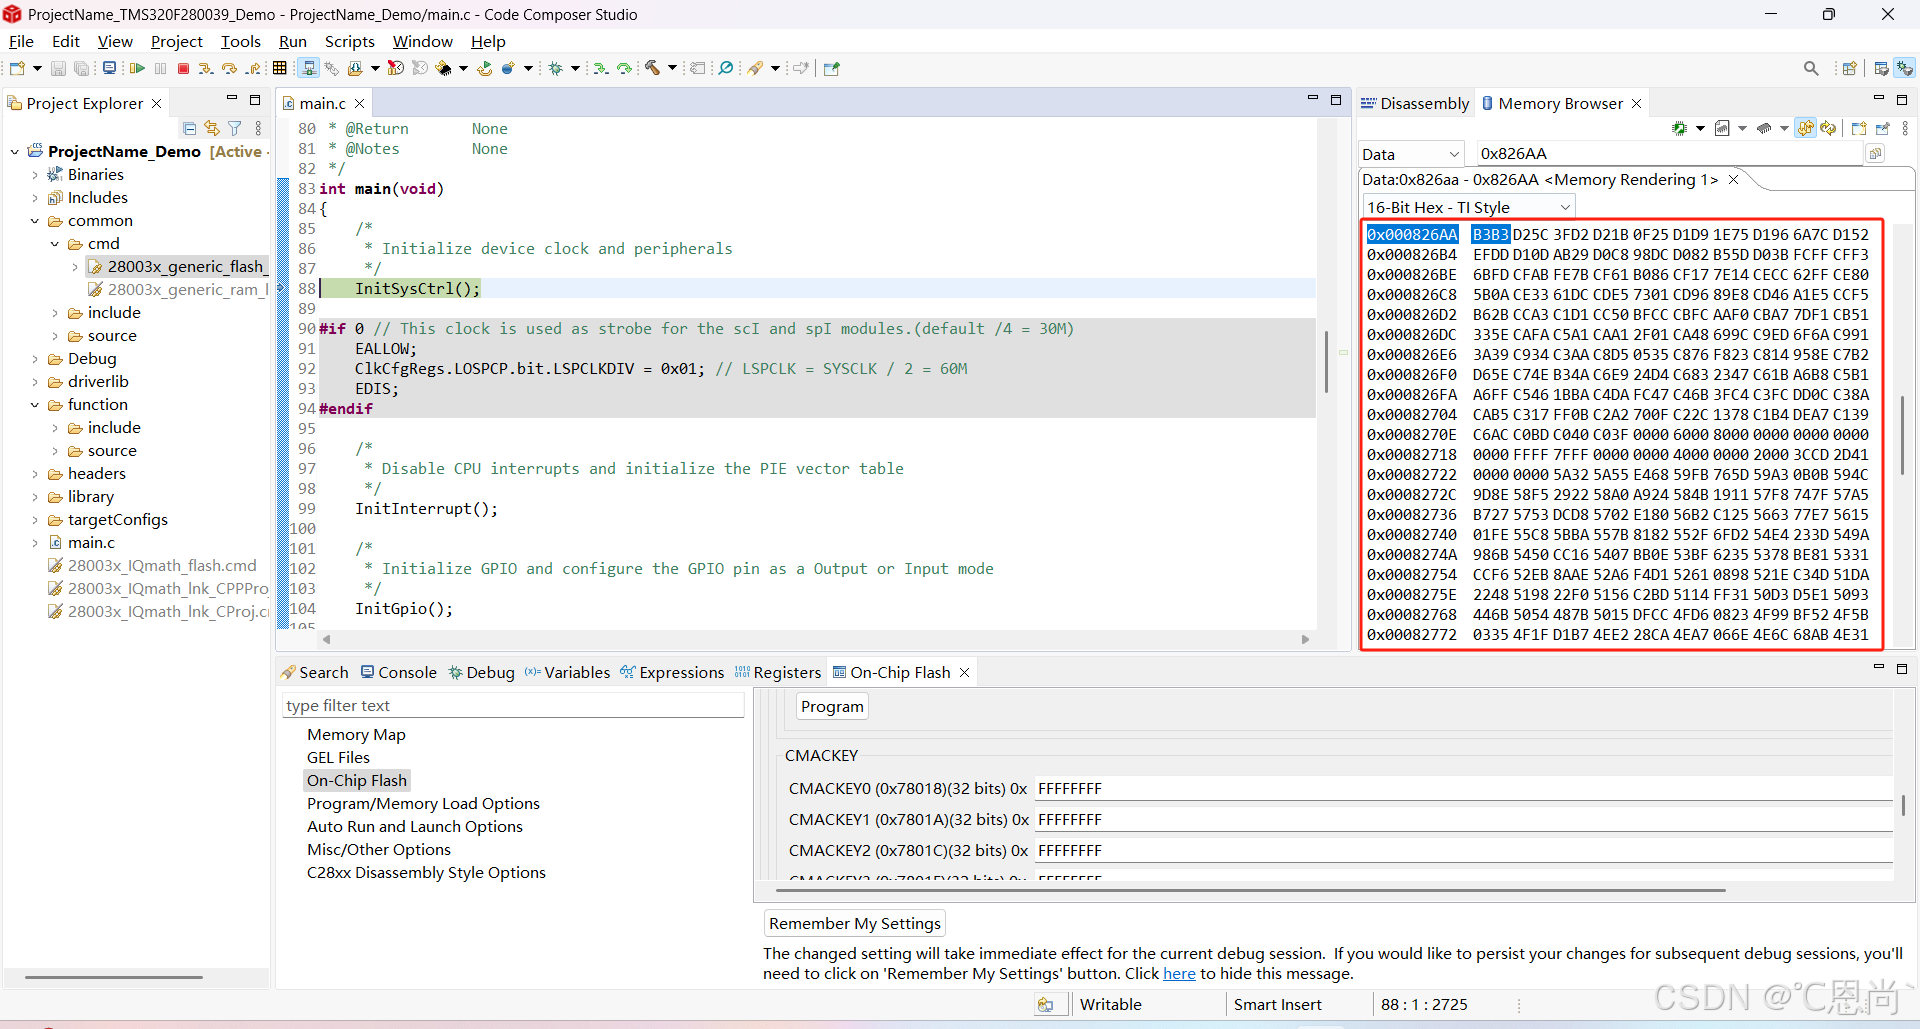Viewport: 1920px width, 1029px height.
Task: Click the Step Into icon
Action: pos(206,68)
